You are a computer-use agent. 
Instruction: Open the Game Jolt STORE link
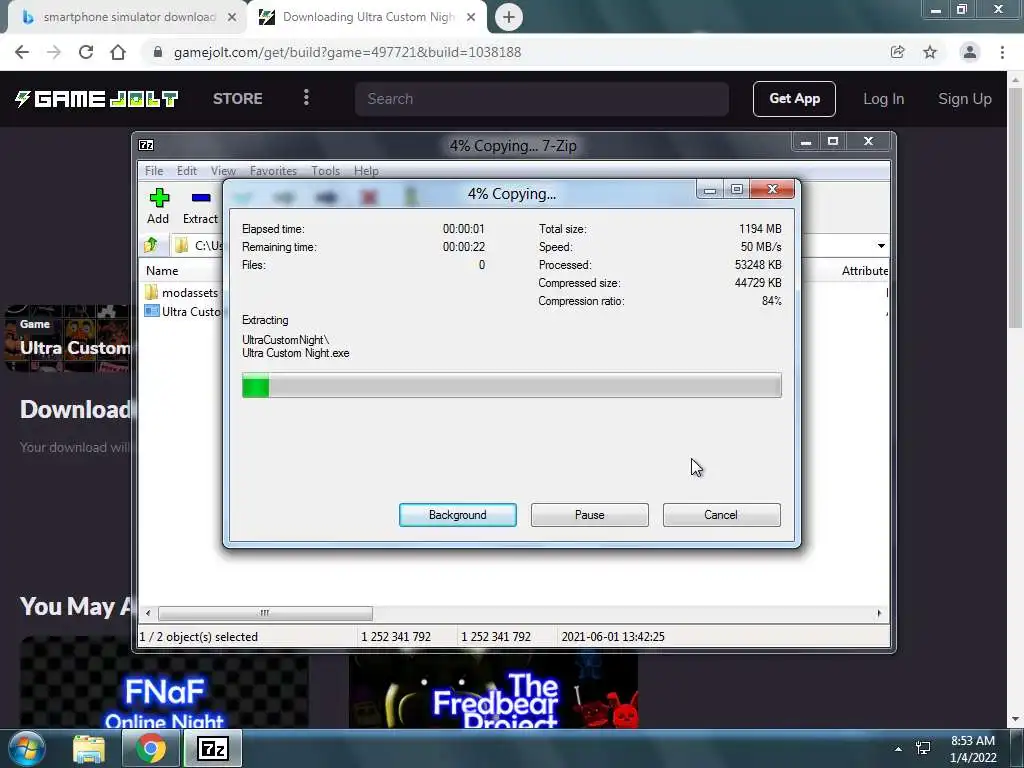(x=238, y=99)
